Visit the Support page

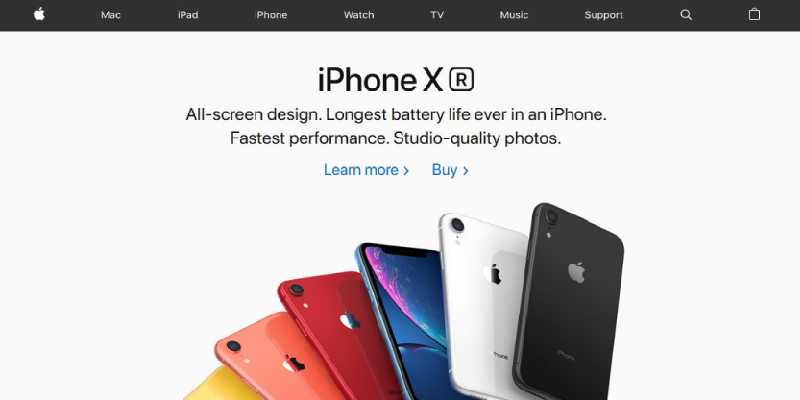point(604,15)
